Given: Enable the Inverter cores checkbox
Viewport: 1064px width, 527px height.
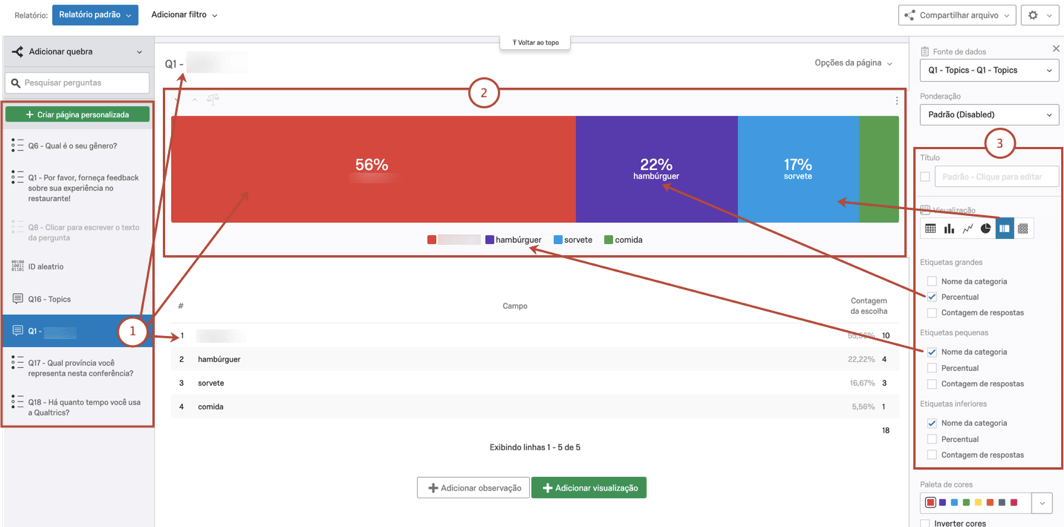Looking at the screenshot, I should 925,523.
